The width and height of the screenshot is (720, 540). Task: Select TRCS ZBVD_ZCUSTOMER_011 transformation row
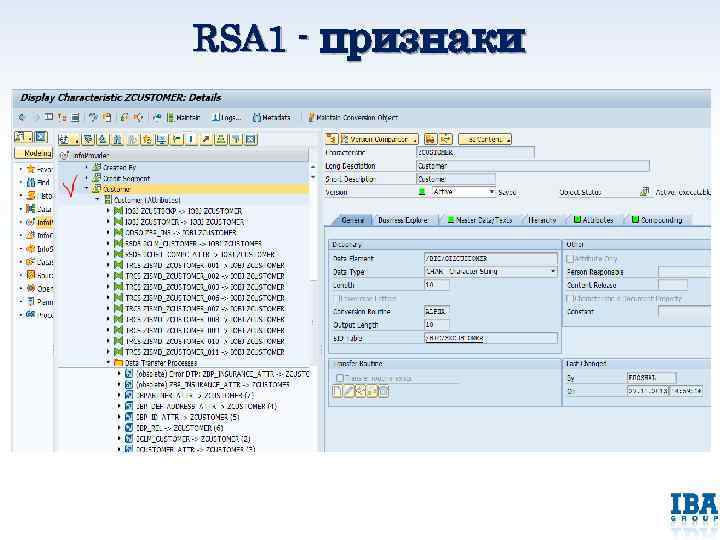tap(205, 352)
